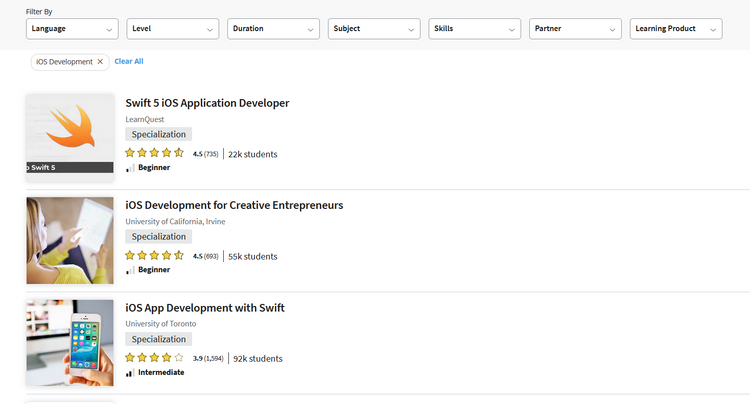Click level bars icon for Creative Entrepreneurs Beginner
Viewport: 750px width, 404px height.
(130, 271)
